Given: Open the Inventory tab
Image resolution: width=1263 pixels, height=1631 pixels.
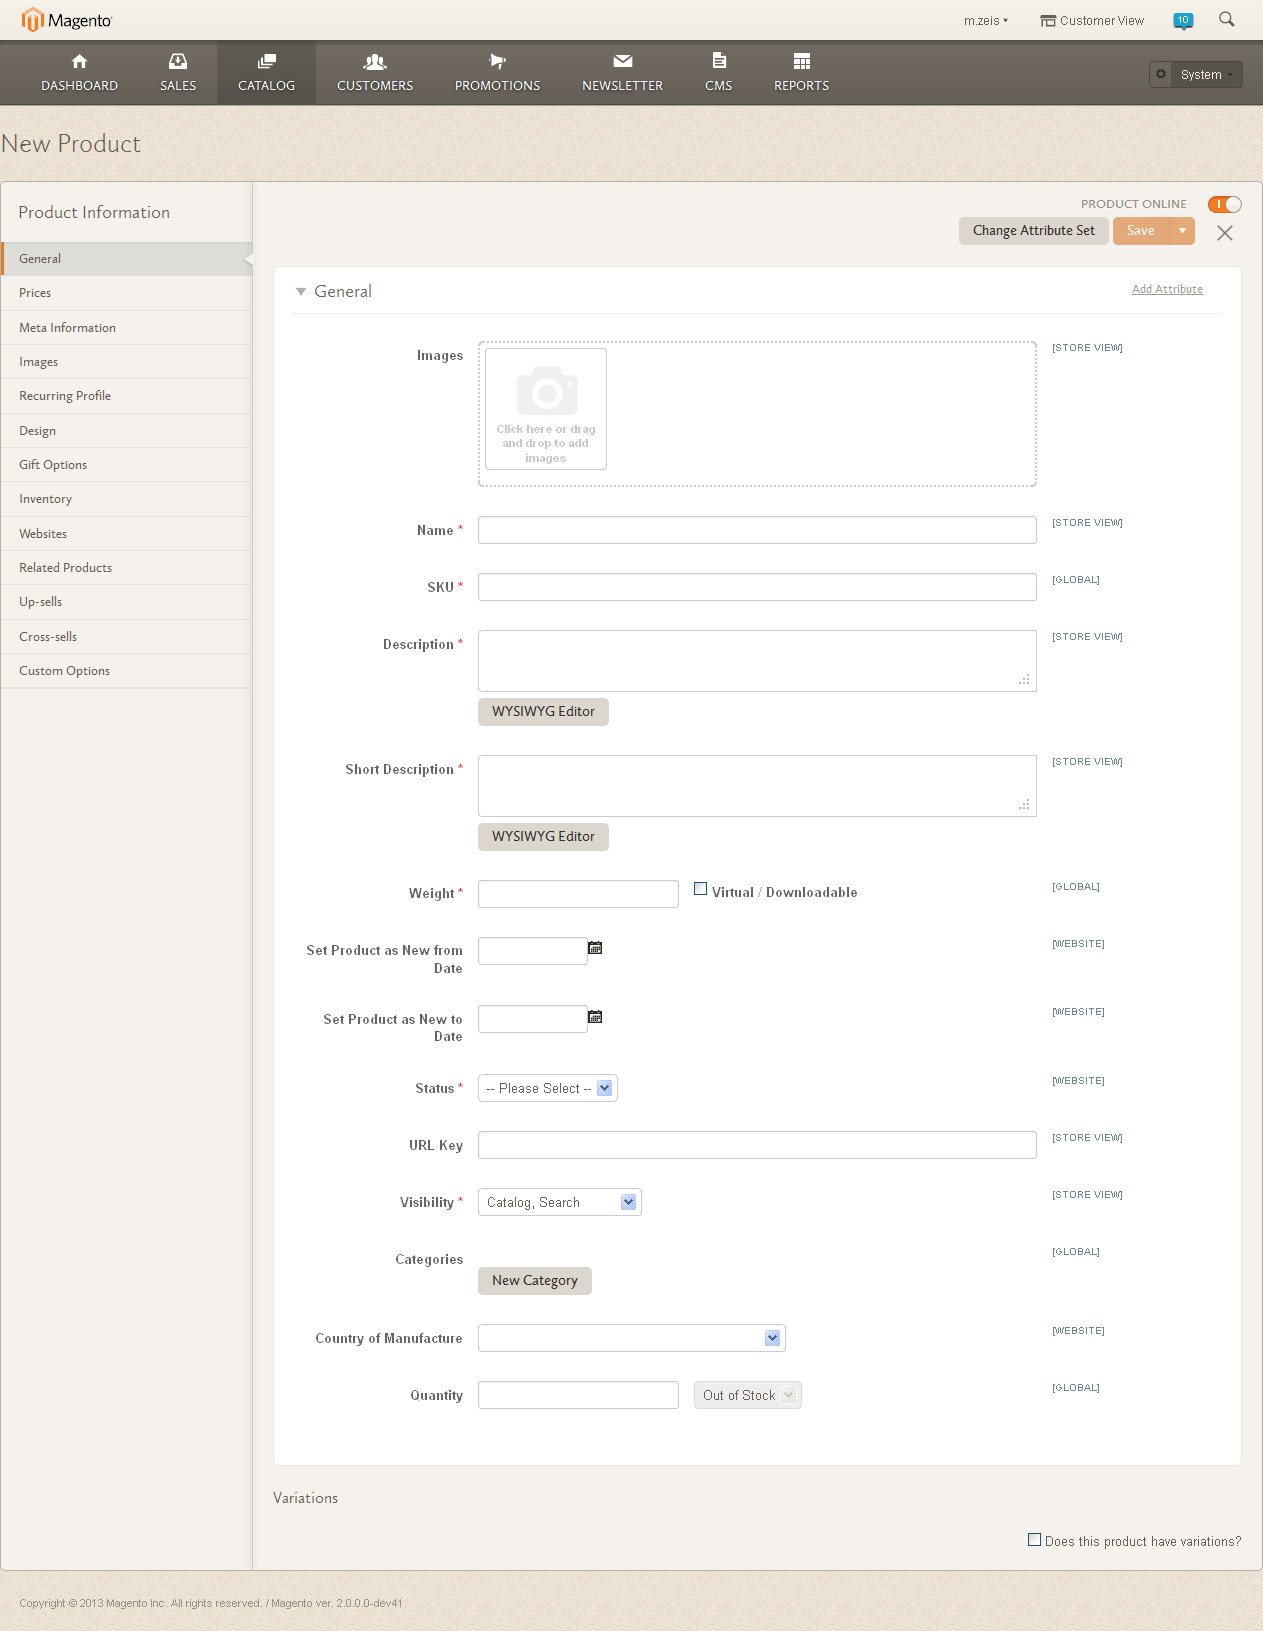Looking at the screenshot, I should (x=126, y=499).
